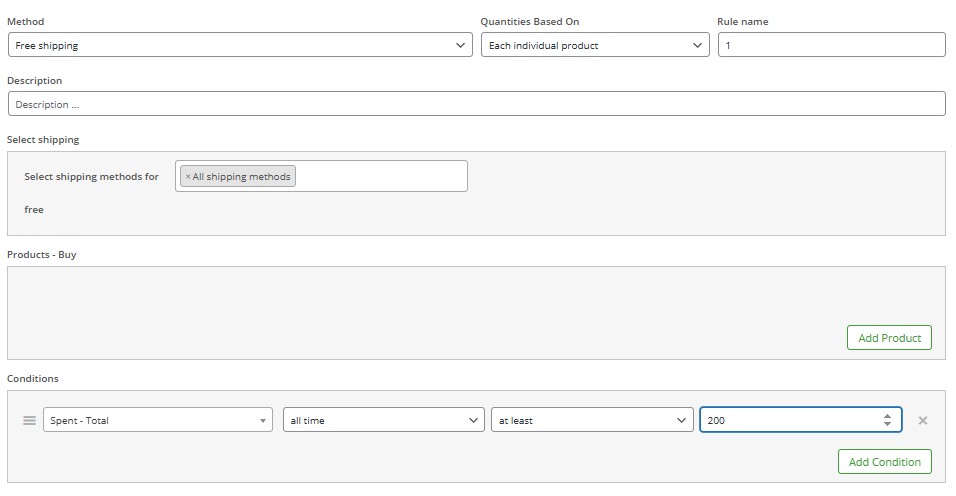This screenshot has width=956, height=496.
Task: Open the at least comparison dropdown
Action: click(592, 420)
